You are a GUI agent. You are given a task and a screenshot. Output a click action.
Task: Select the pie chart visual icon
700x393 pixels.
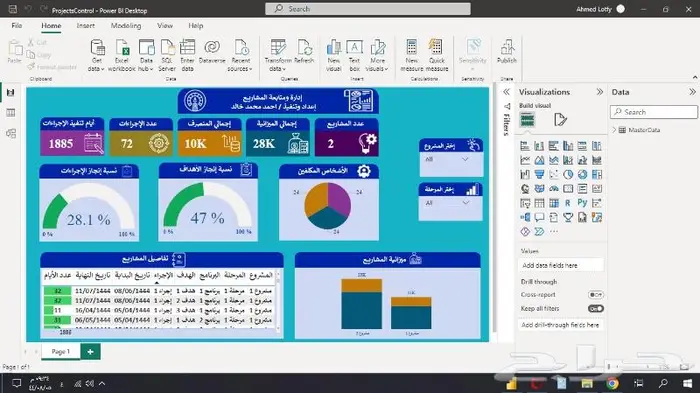click(x=568, y=175)
